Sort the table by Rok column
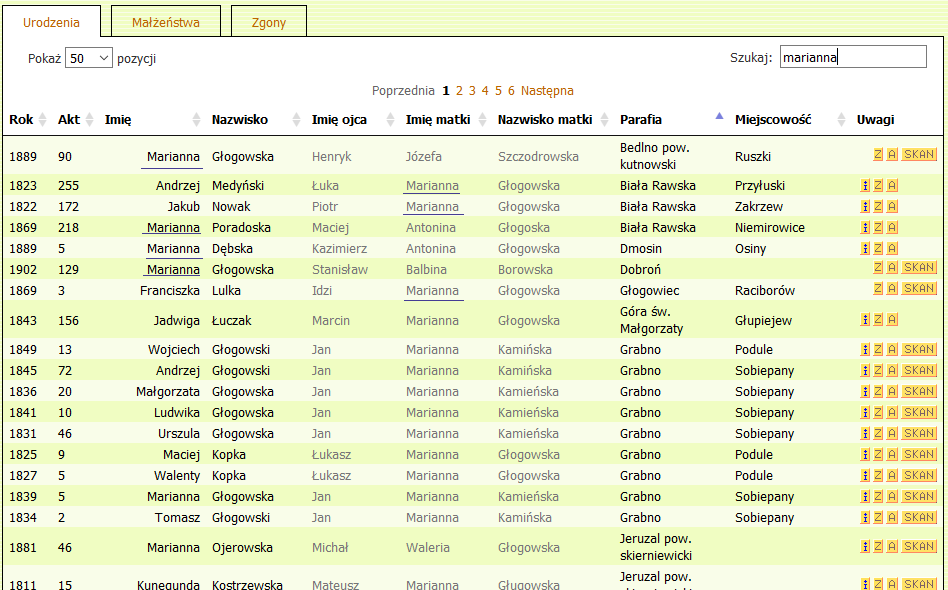Viewport: 948px width, 590px height. coord(22,120)
